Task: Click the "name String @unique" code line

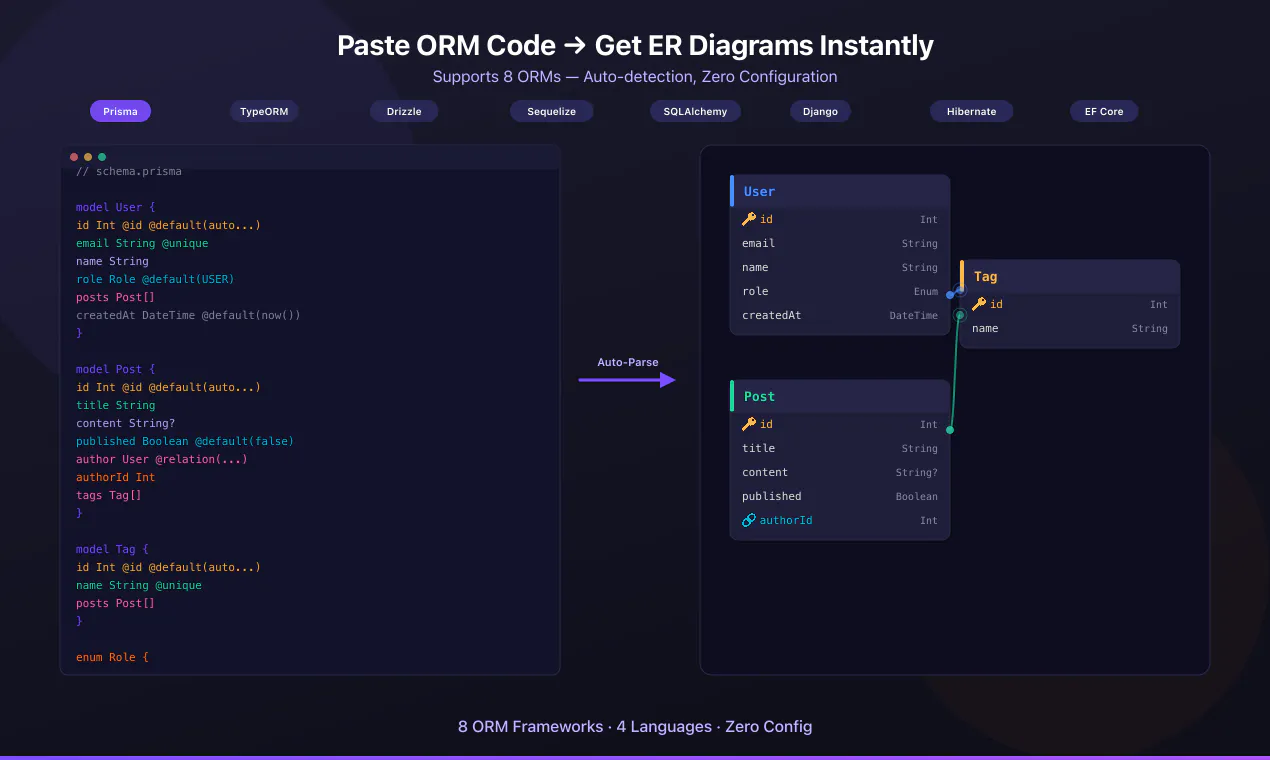Action: pos(139,585)
